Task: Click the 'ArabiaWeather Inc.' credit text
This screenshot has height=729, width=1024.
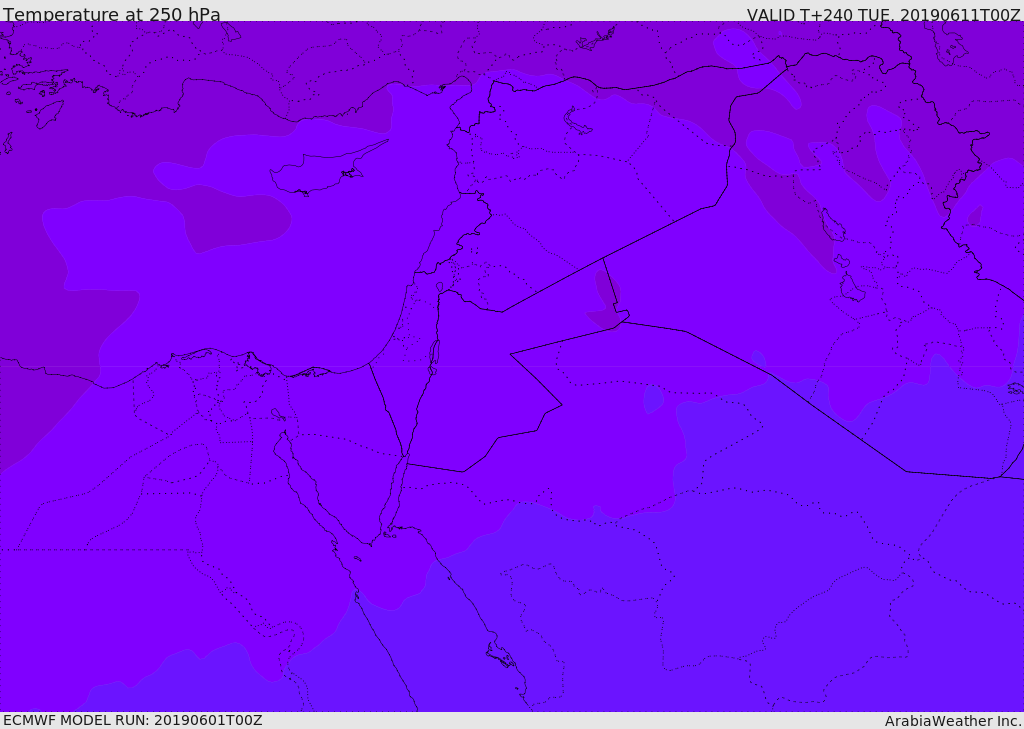Action: pos(953,721)
